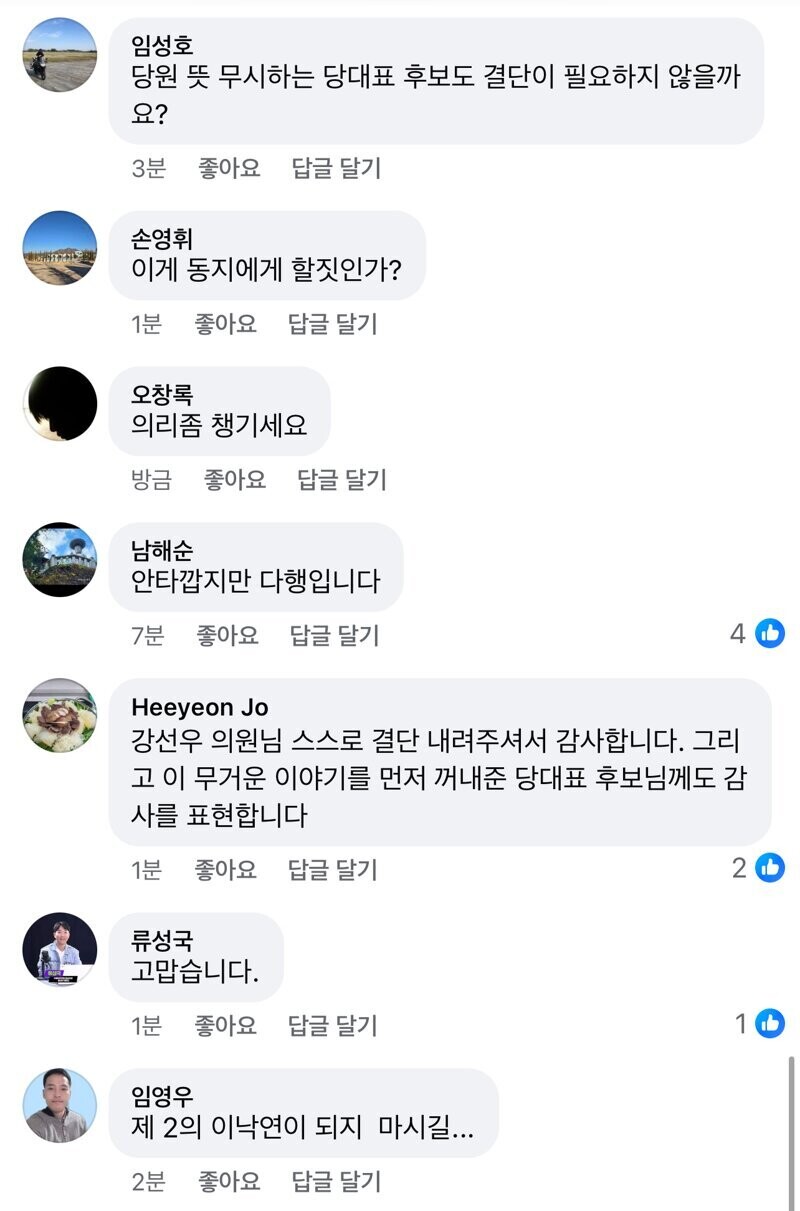800x1211 pixels.
Task: Open the like reaction icon on 류성국's comment
Action: pos(769,1024)
